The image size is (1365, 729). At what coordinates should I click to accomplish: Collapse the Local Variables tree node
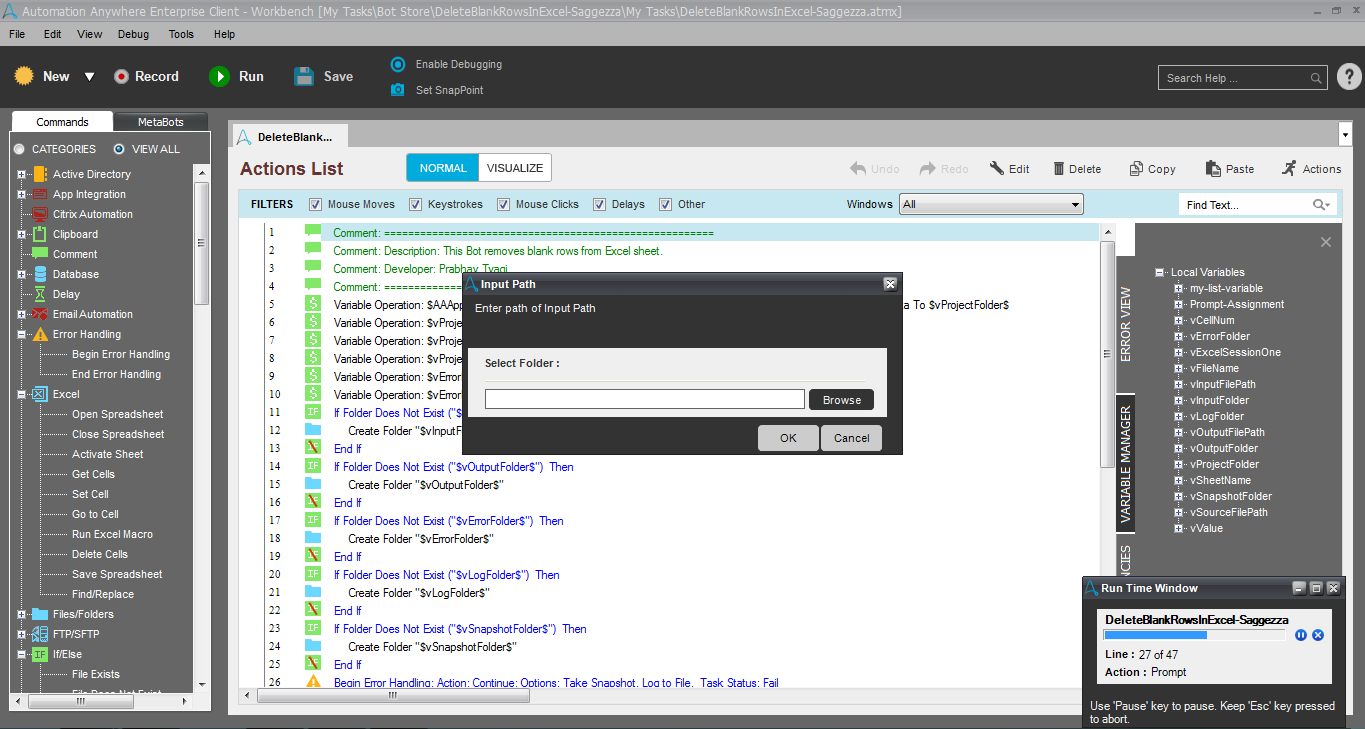1160,272
